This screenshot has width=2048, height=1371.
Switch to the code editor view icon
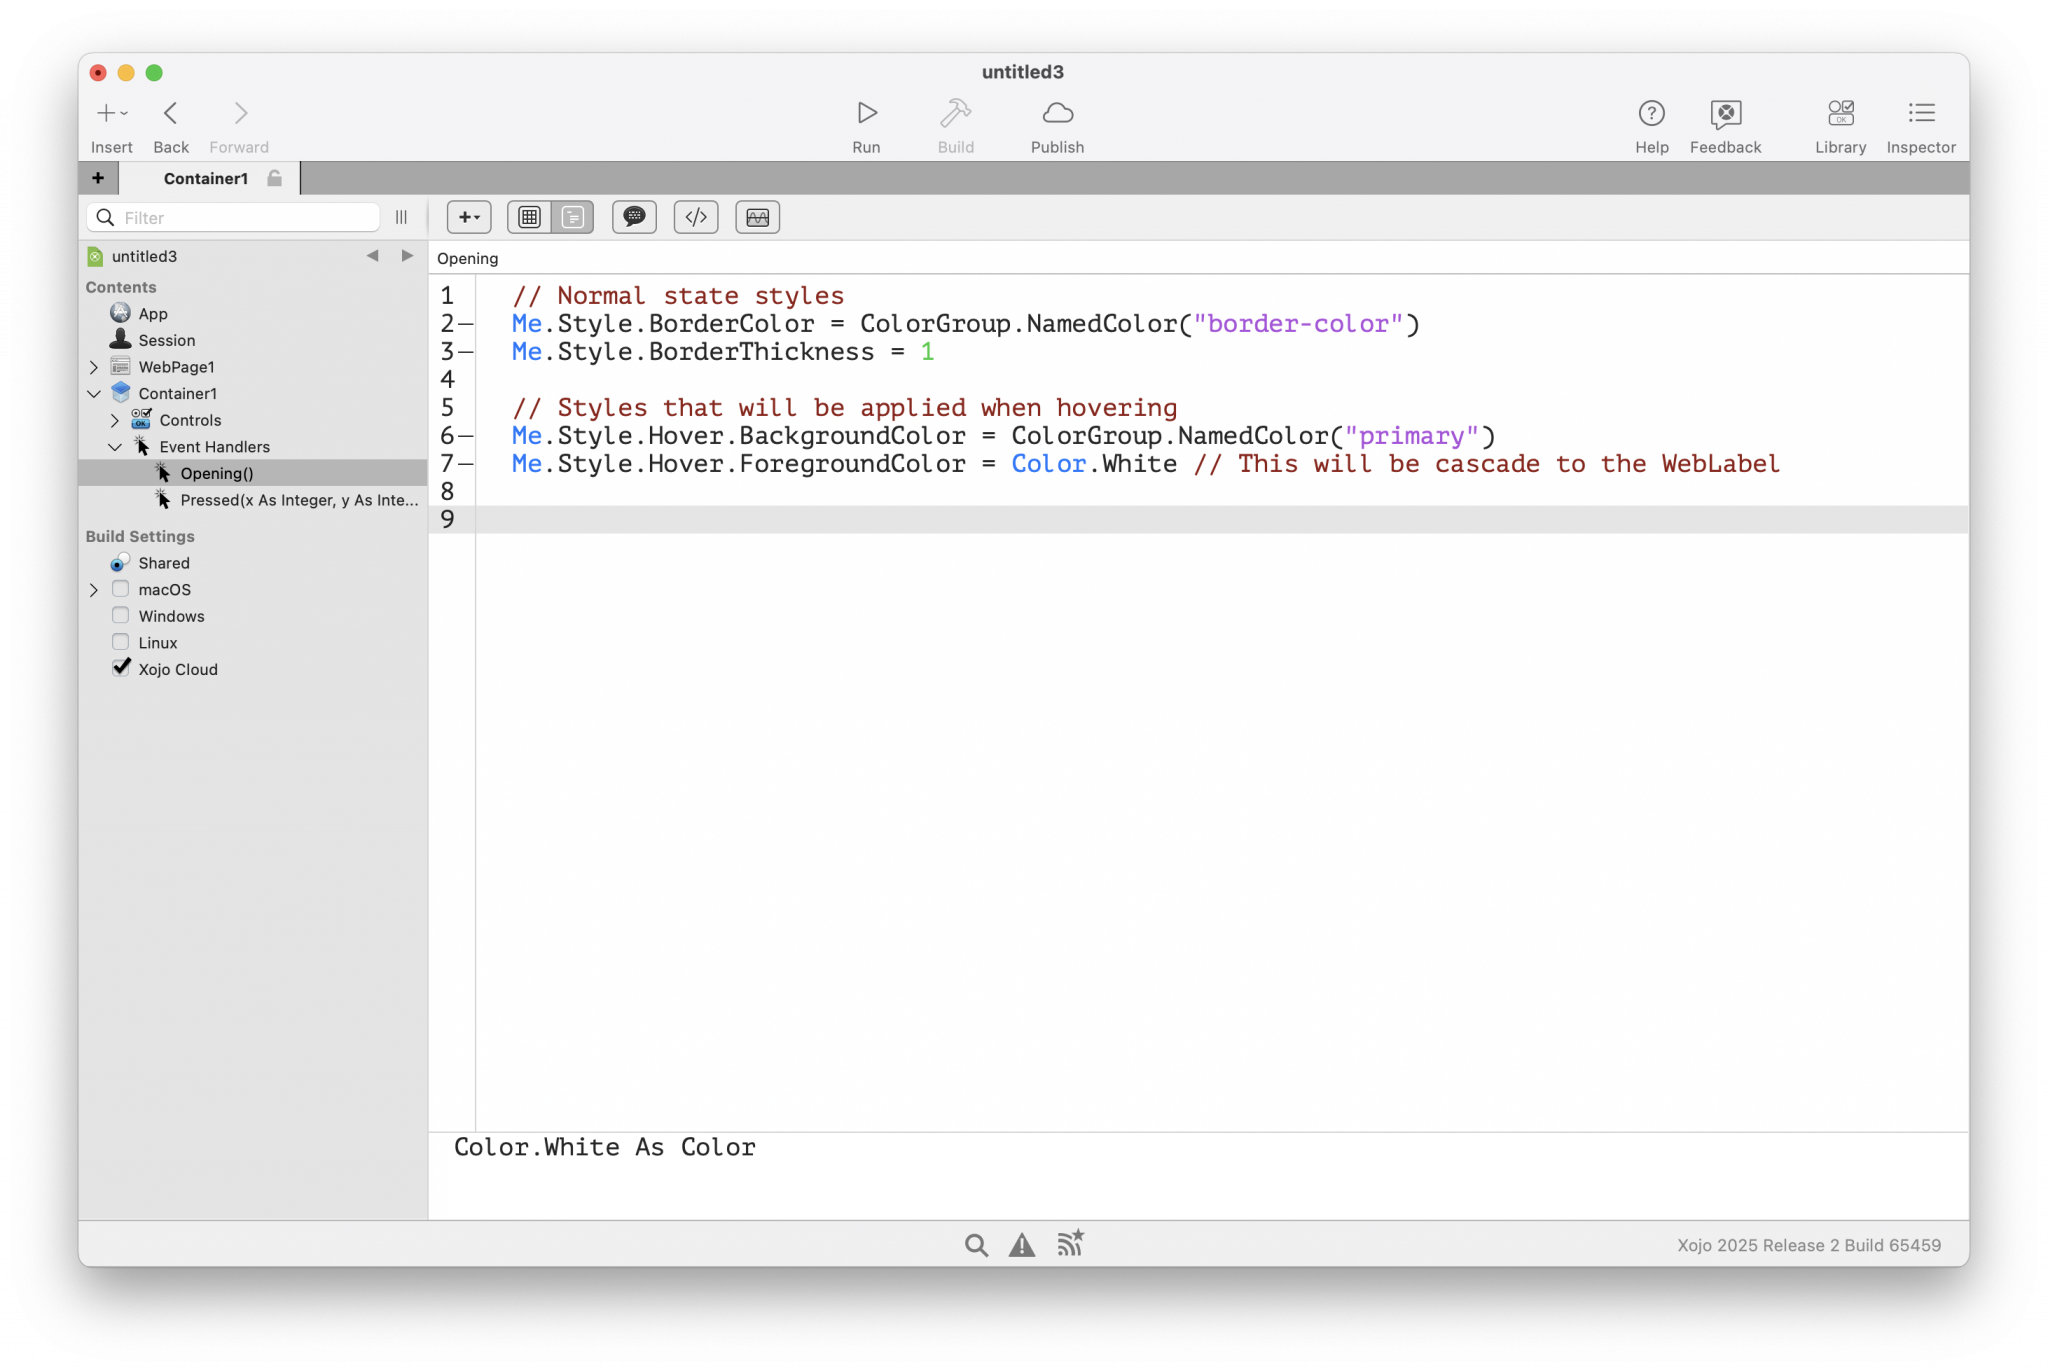coord(573,217)
